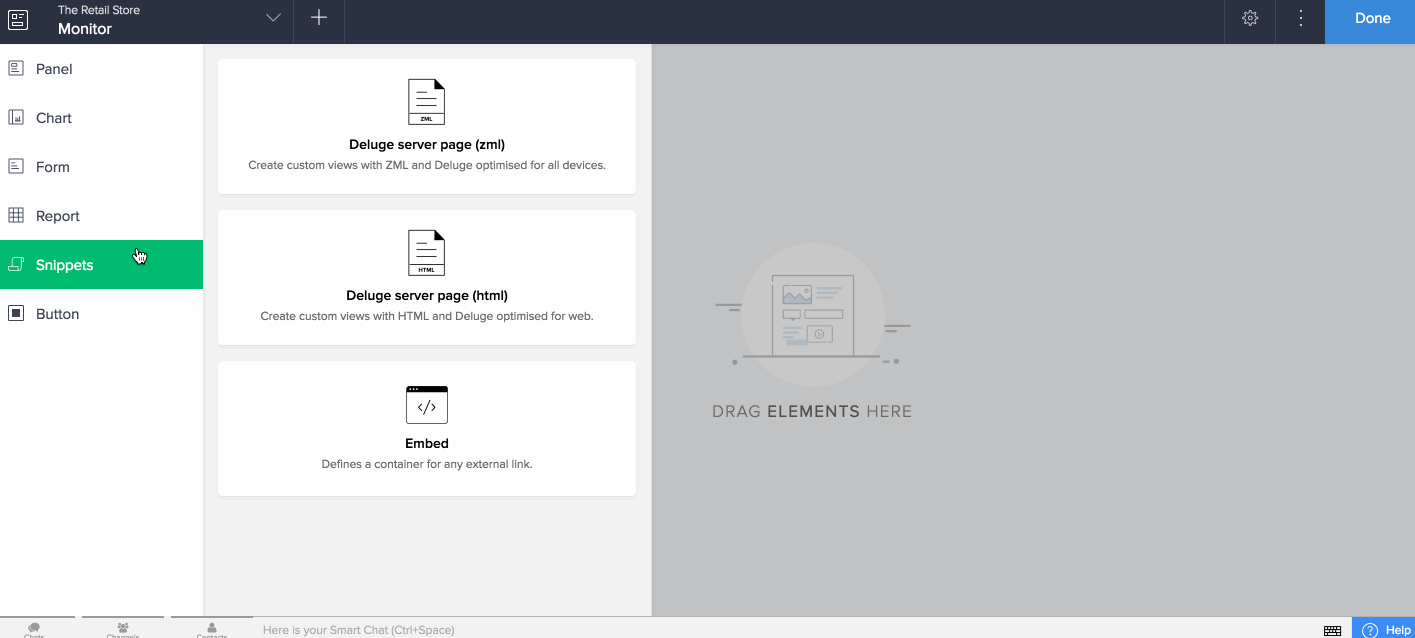Open the three-dot more options menu
The image size is (1415, 638).
pyautogui.click(x=1301, y=18)
